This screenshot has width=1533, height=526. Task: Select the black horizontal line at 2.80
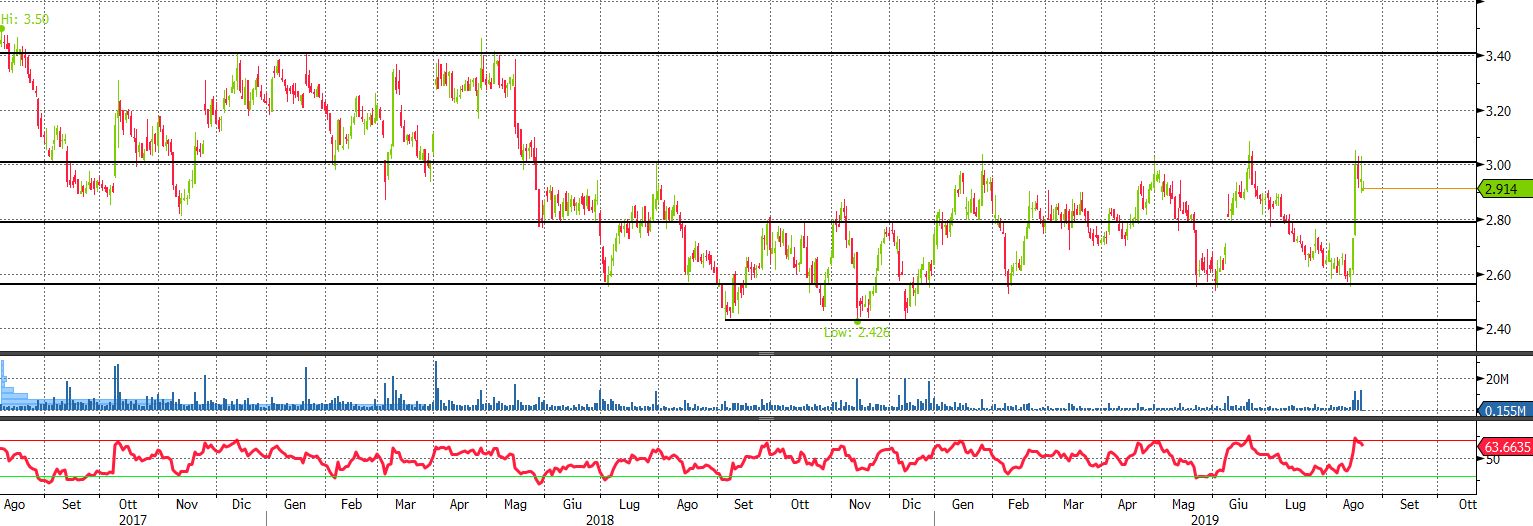738,221
